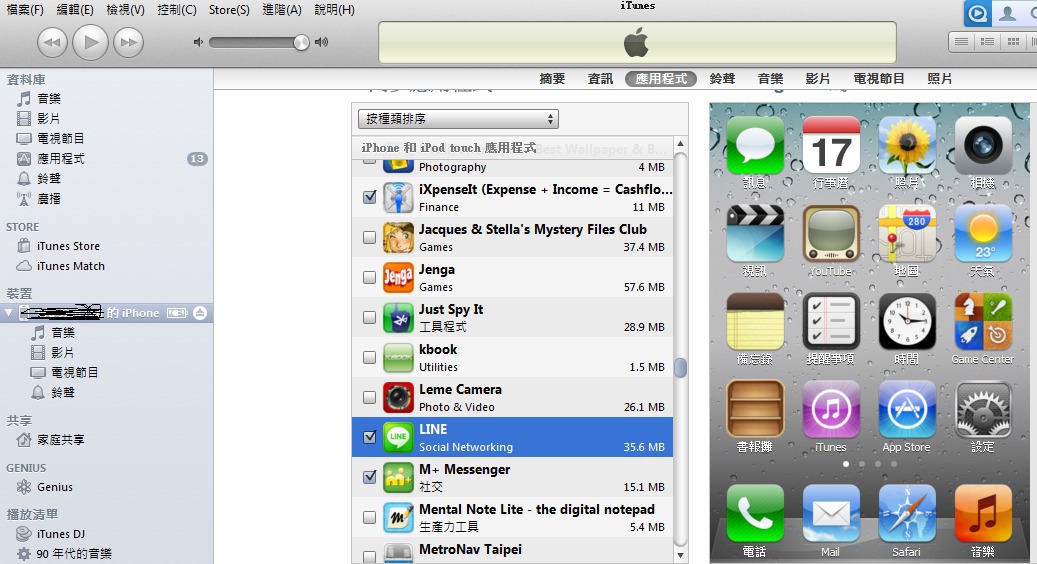Switch to the 資訊 tab
Image resolution: width=1037 pixels, height=564 pixels.
pyautogui.click(x=601, y=79)
